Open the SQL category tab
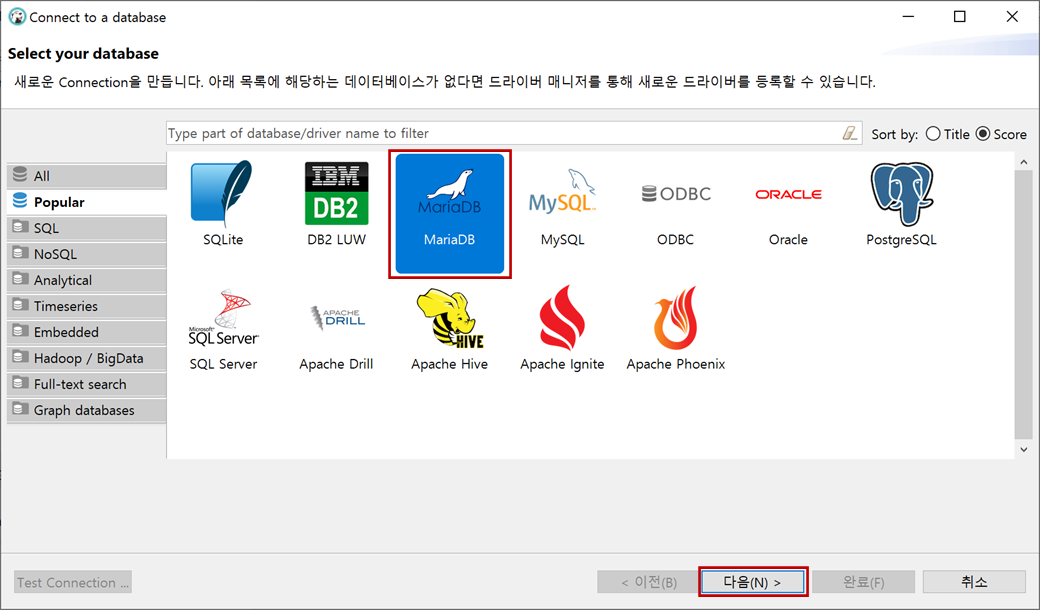1040x610 pixels. tap(87, 227)
